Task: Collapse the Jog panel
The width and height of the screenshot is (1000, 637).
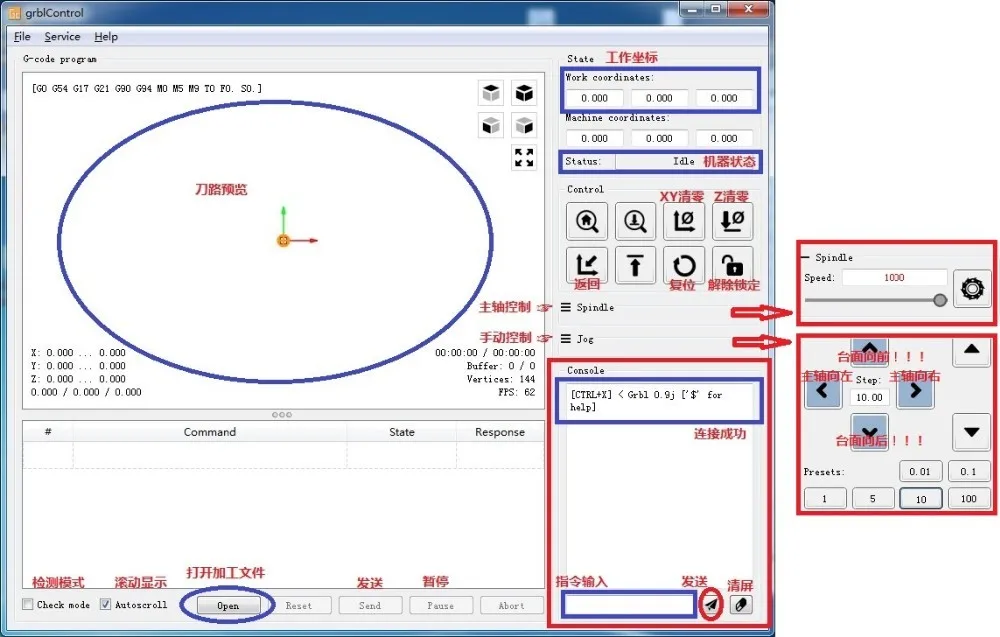Action: [581, 340]
